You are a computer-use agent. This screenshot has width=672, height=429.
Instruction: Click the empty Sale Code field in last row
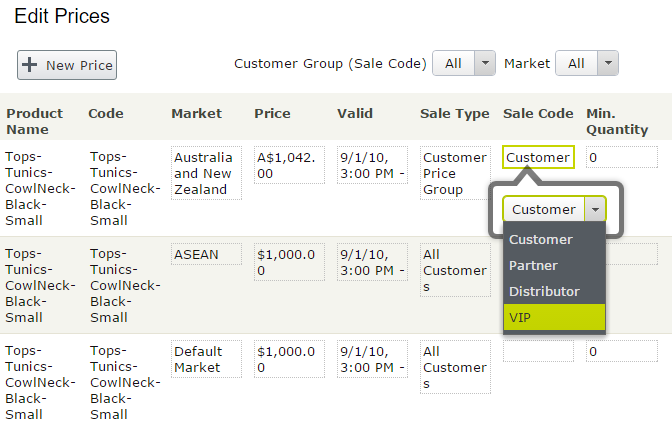(x=538, y=351)
